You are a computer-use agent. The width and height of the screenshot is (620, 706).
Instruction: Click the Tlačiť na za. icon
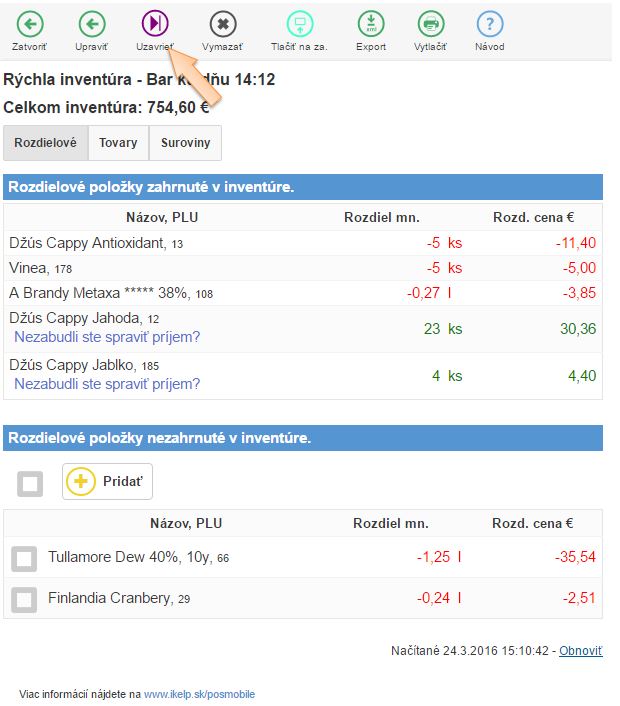(x=299, y=24)
